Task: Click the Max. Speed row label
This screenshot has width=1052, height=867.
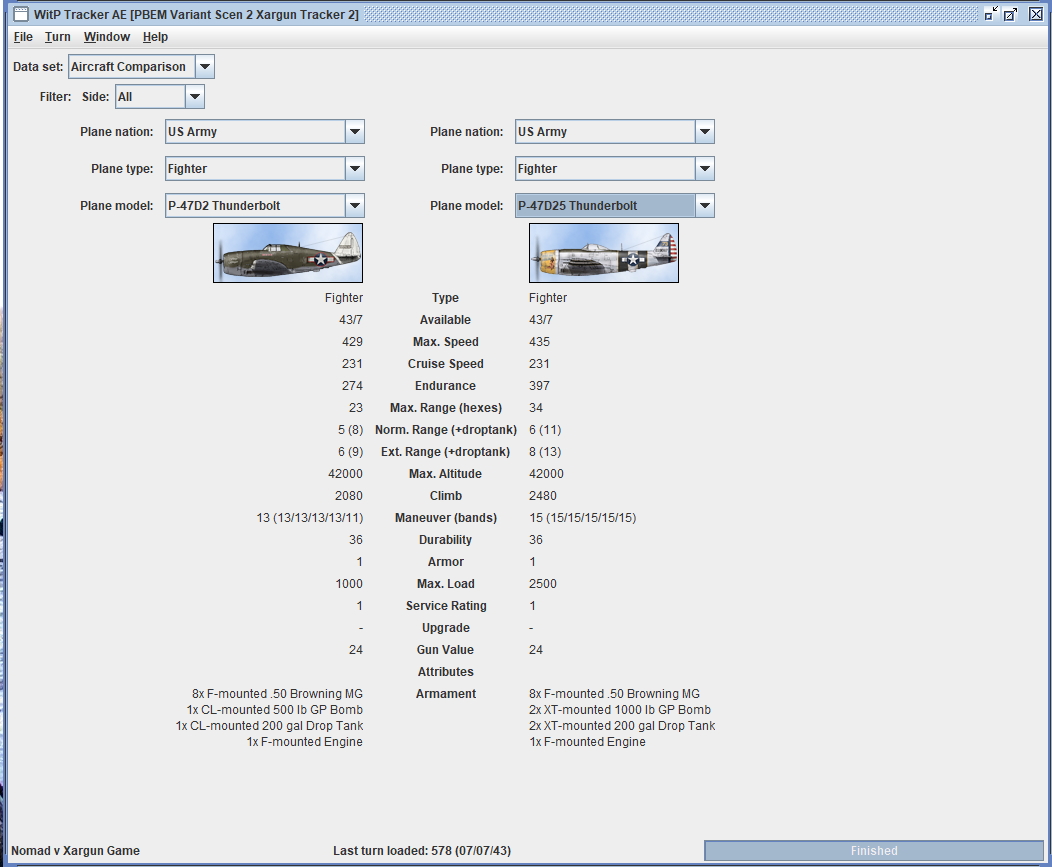Action: coord(445,342)
